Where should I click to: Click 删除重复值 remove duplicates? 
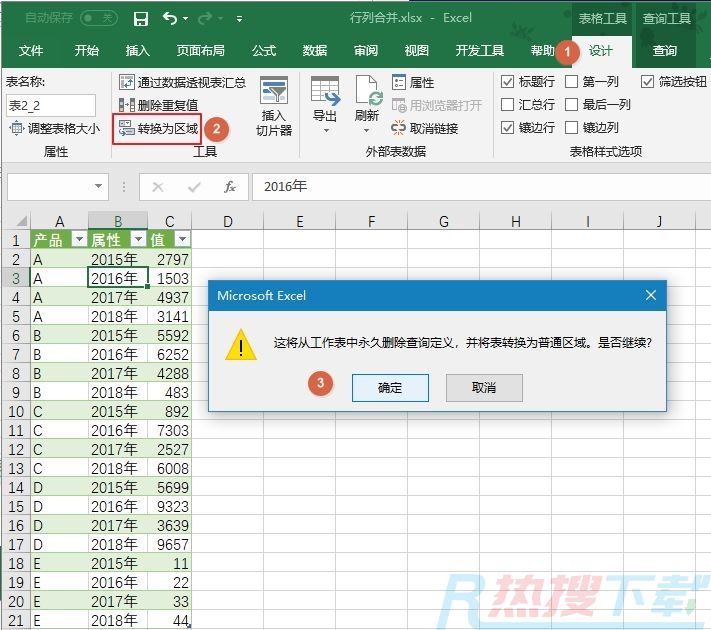pyautogui.click(x=158, y=105)
